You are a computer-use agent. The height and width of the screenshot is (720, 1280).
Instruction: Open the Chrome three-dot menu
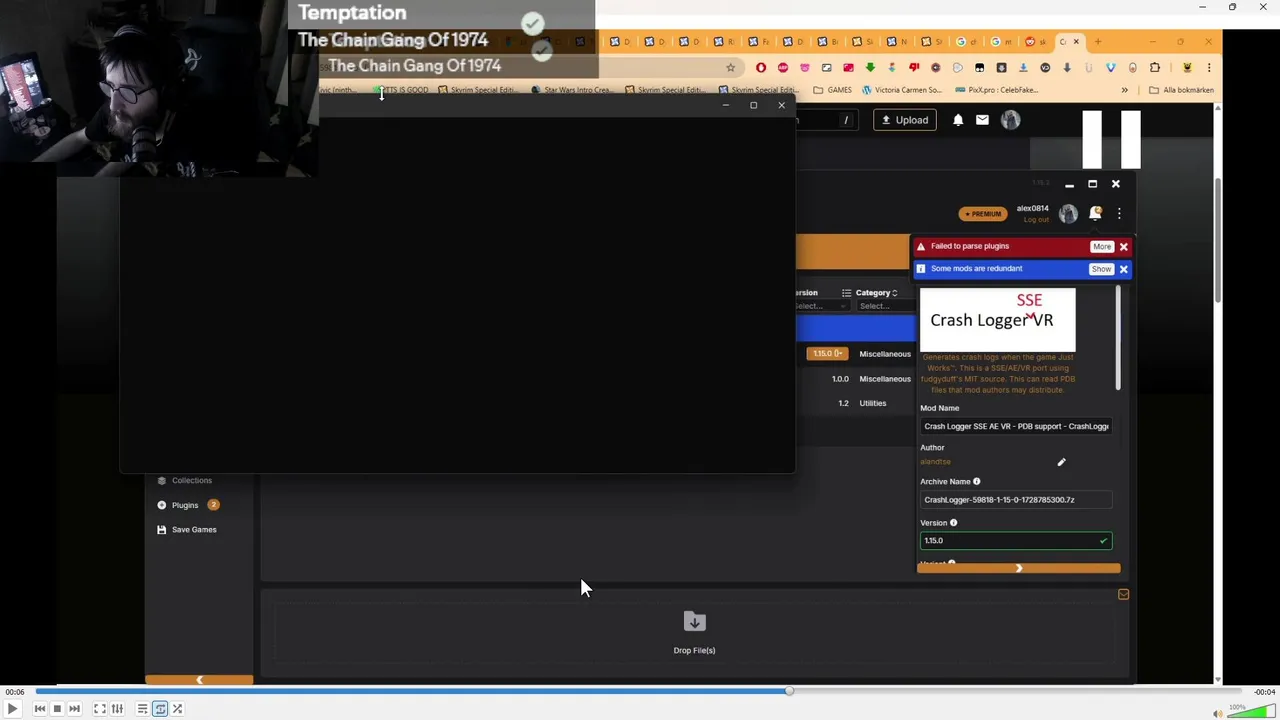point(1208,67)
